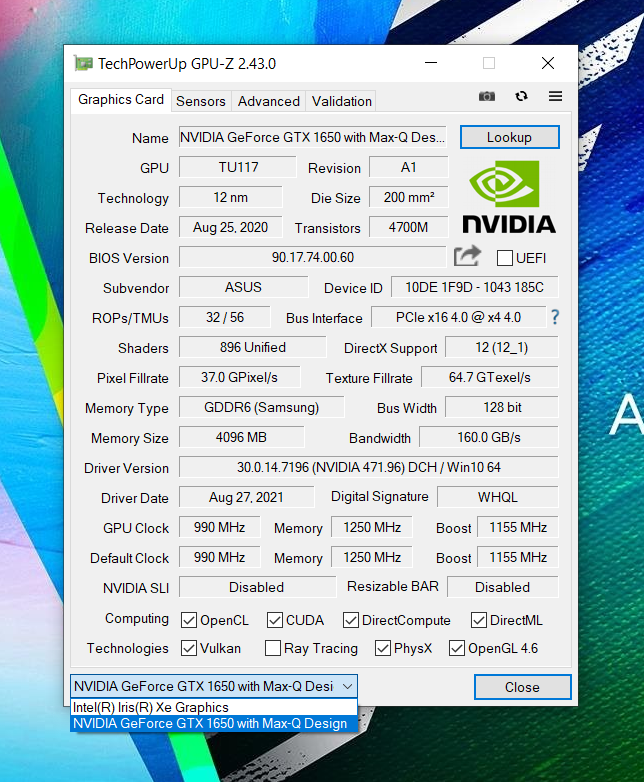Viewport: 644px width, 782px height.
Task: Click GPU Clock row Memory 1250 MHz
Action: pos(372,527)
